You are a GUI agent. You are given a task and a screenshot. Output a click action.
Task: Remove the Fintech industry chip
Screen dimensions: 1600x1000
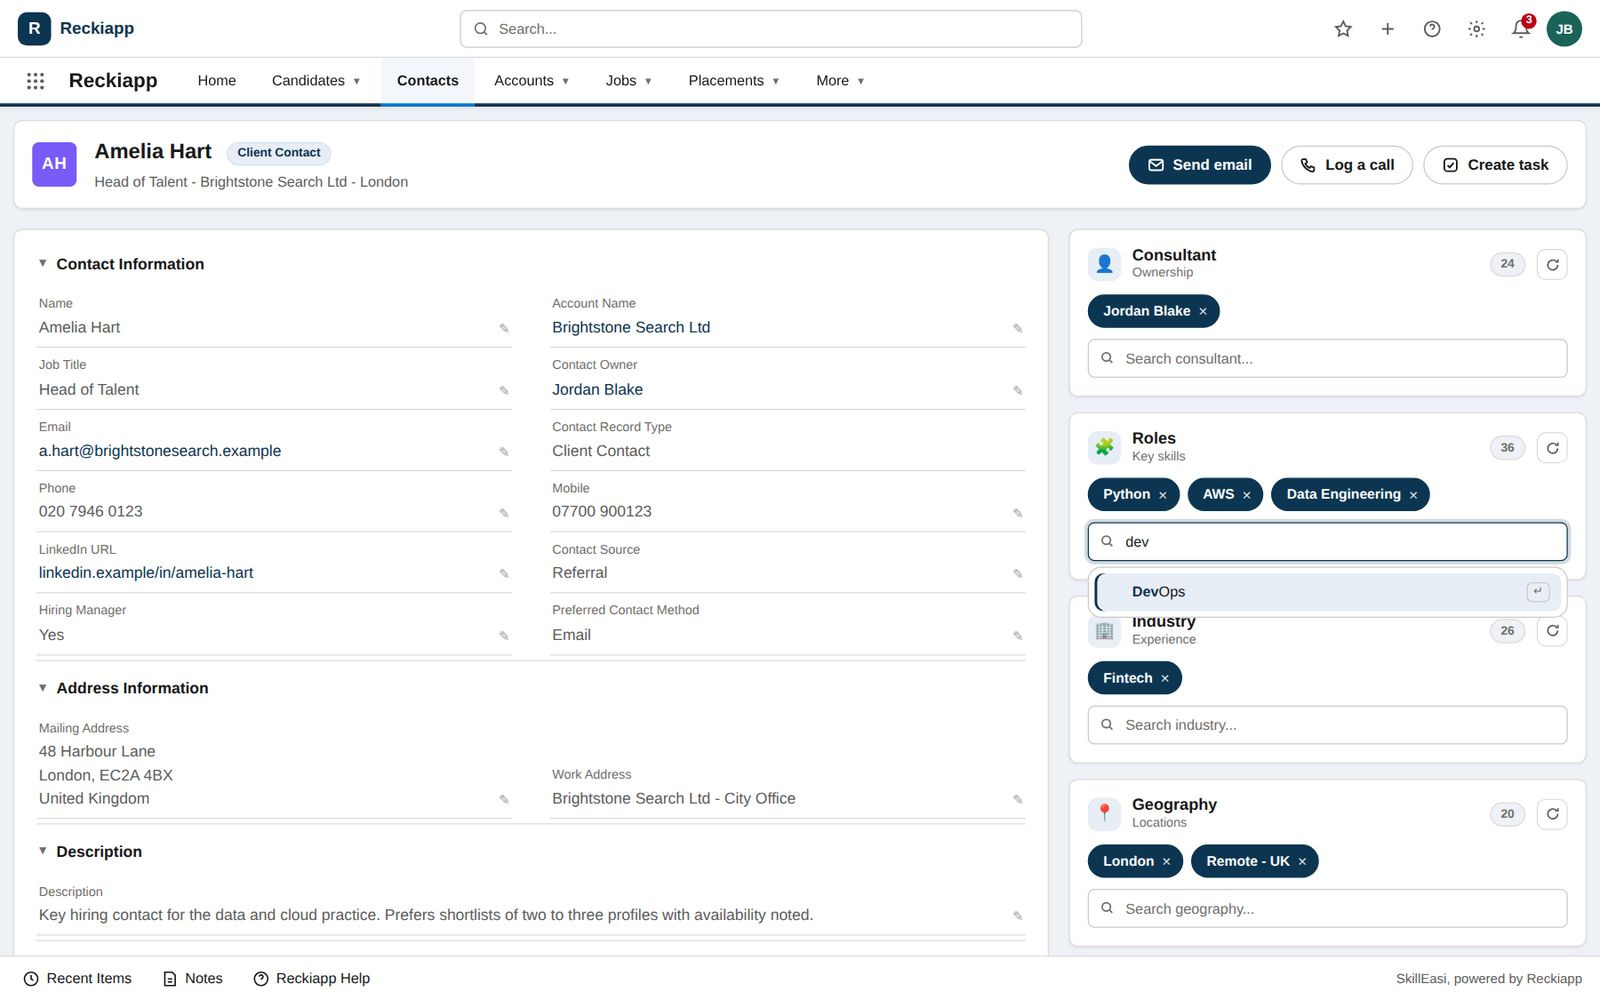point(1165,678)
